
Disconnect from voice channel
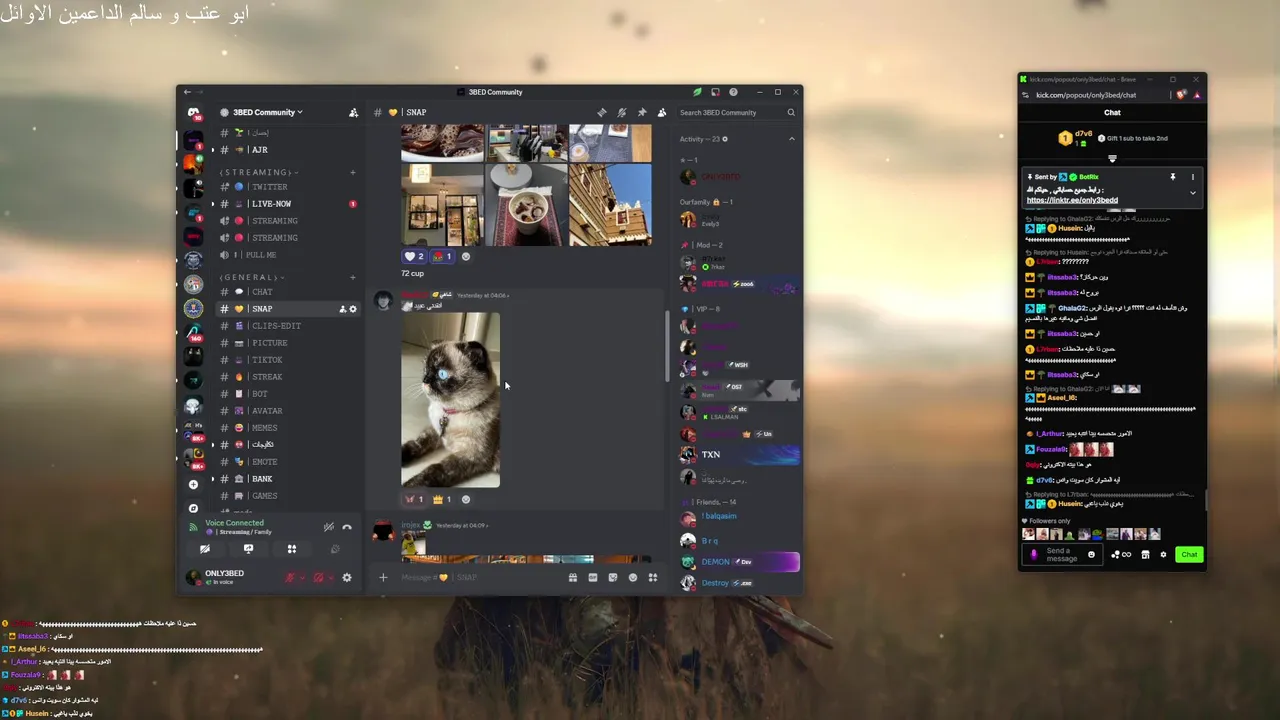pyautogui.click(x=347, y=527)
